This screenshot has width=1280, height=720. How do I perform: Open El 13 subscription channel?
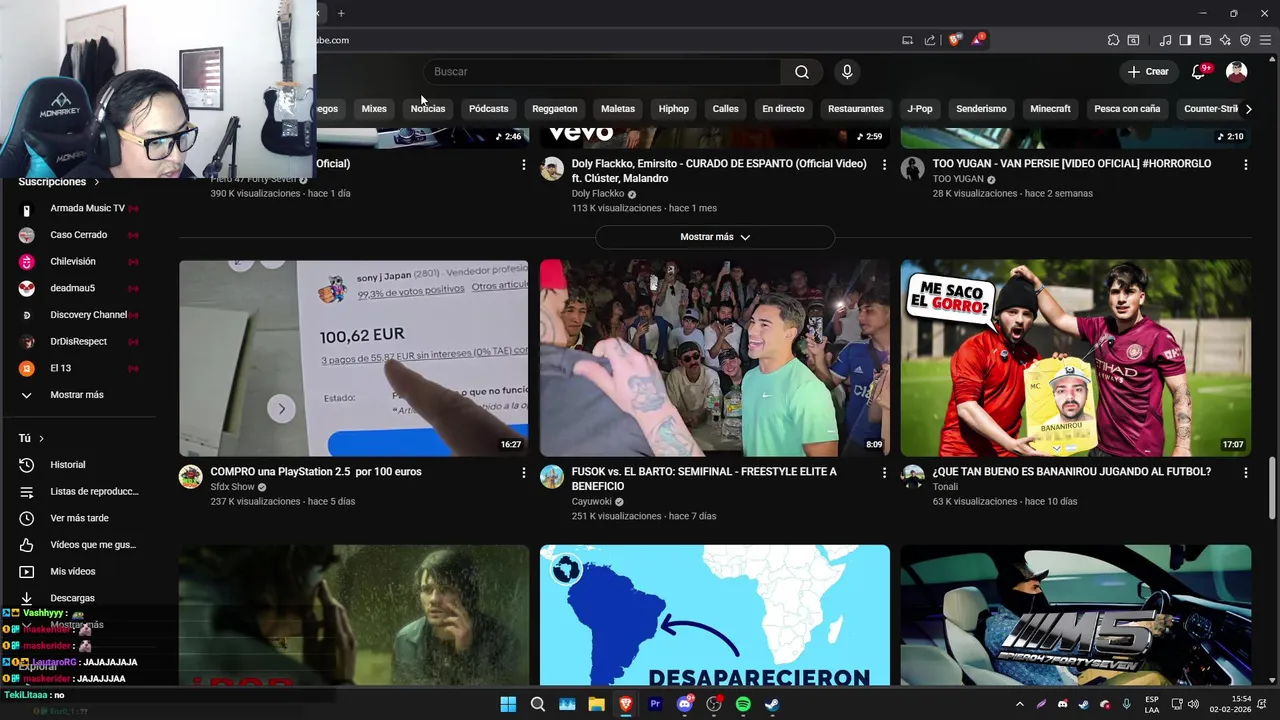[x=77, y=368]
